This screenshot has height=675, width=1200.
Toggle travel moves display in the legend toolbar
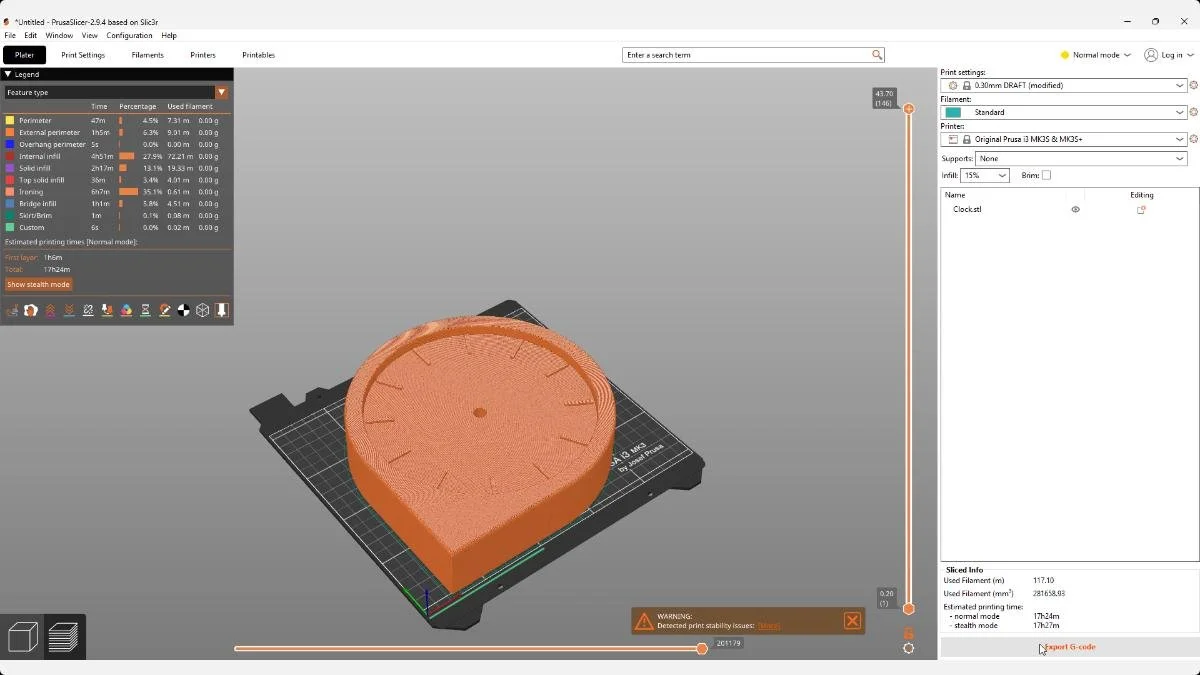pyautogui.click(x=12, y=310)
